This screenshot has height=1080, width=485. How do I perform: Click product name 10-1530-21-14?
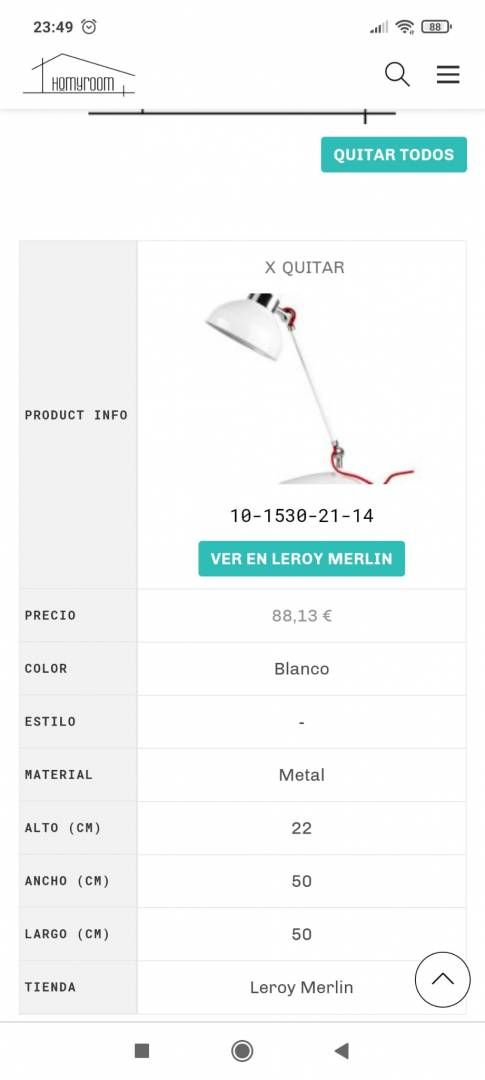pos(302,516)
